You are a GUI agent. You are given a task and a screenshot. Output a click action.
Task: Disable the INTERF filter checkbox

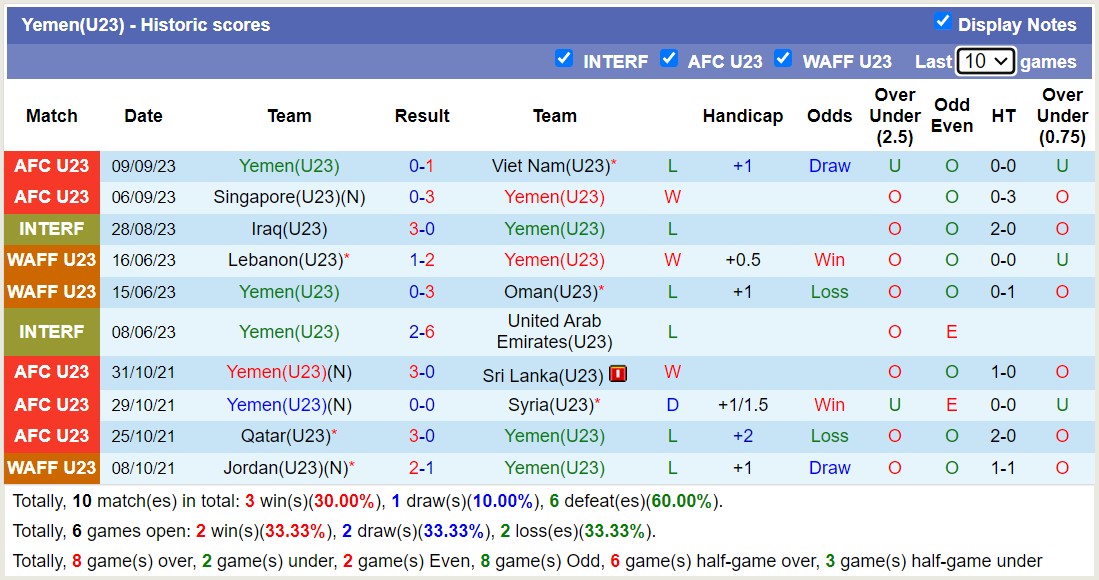(564, 59)
